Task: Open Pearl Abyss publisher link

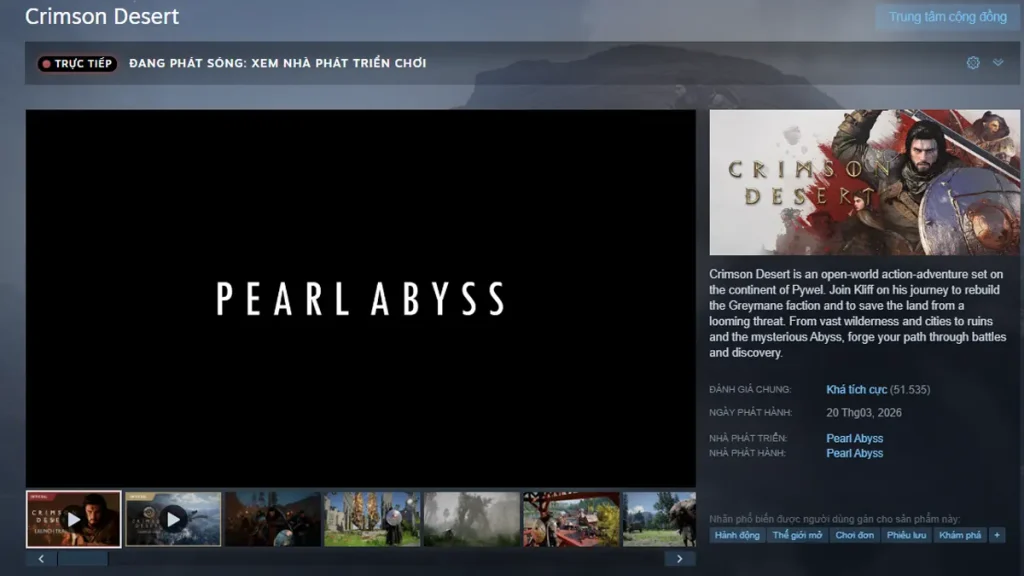Action: (x=854, y=453)
